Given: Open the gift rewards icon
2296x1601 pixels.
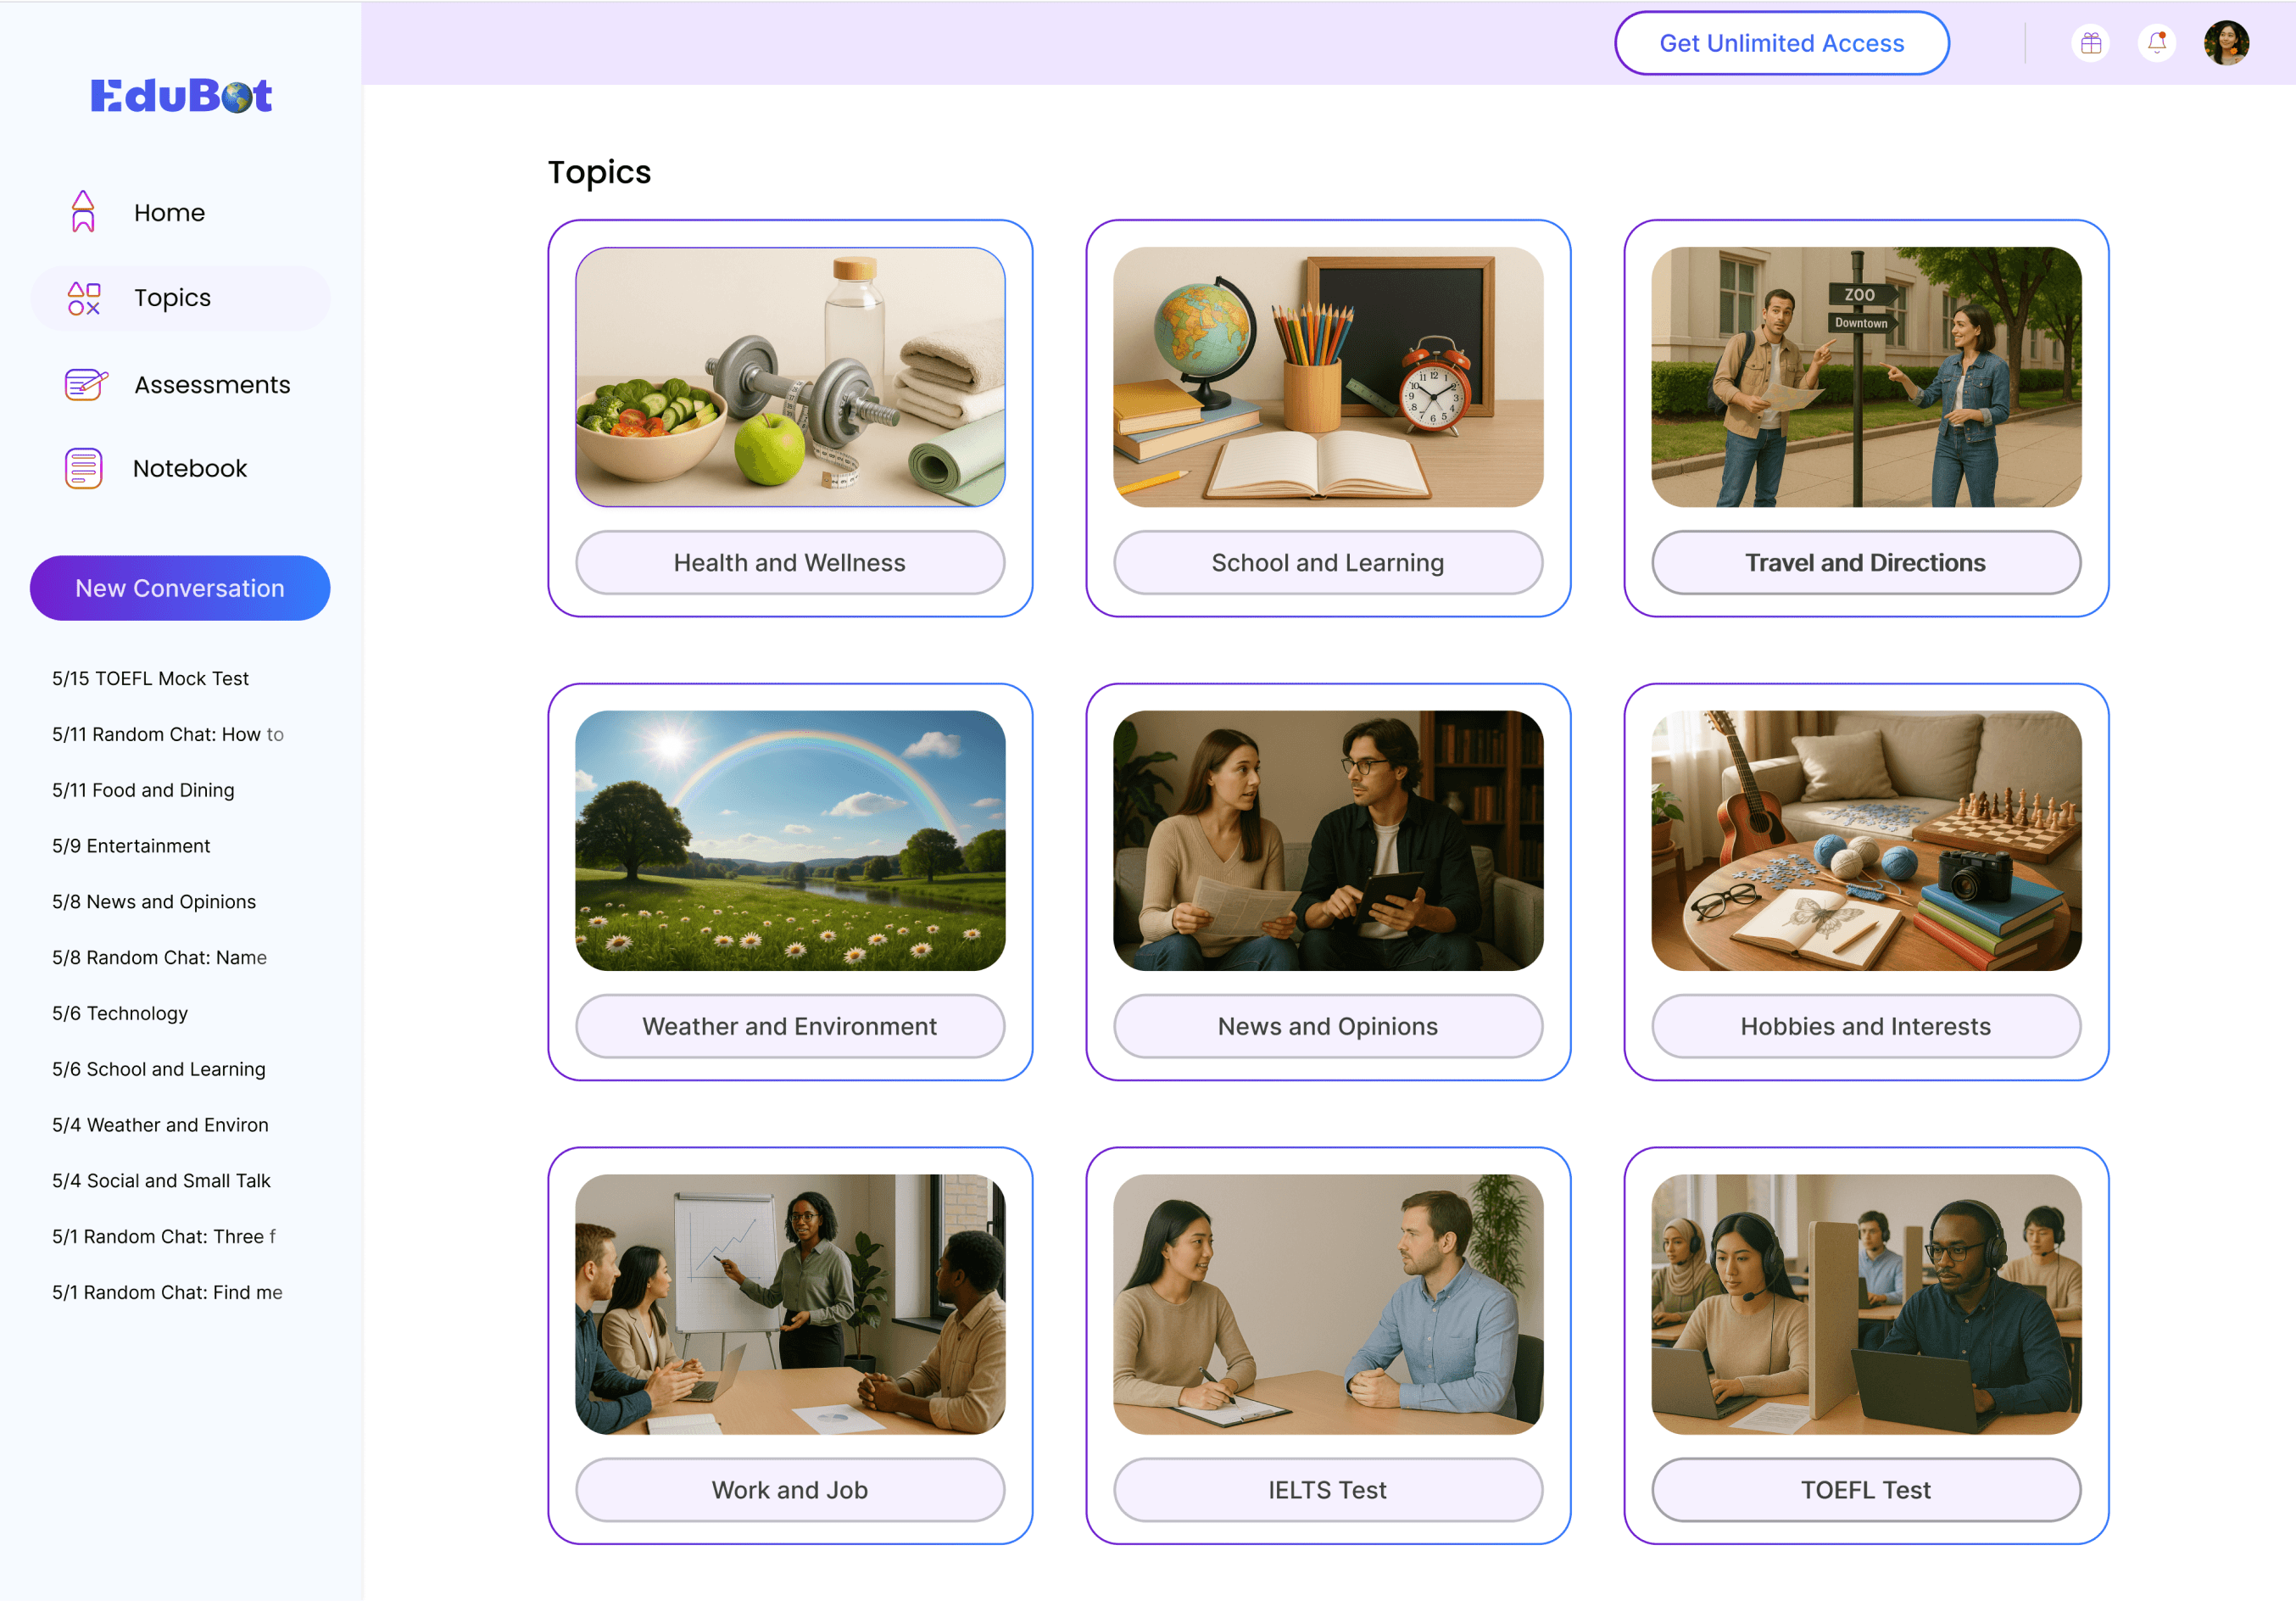Looking at the screenshot, I should [x=2090, y=43].
